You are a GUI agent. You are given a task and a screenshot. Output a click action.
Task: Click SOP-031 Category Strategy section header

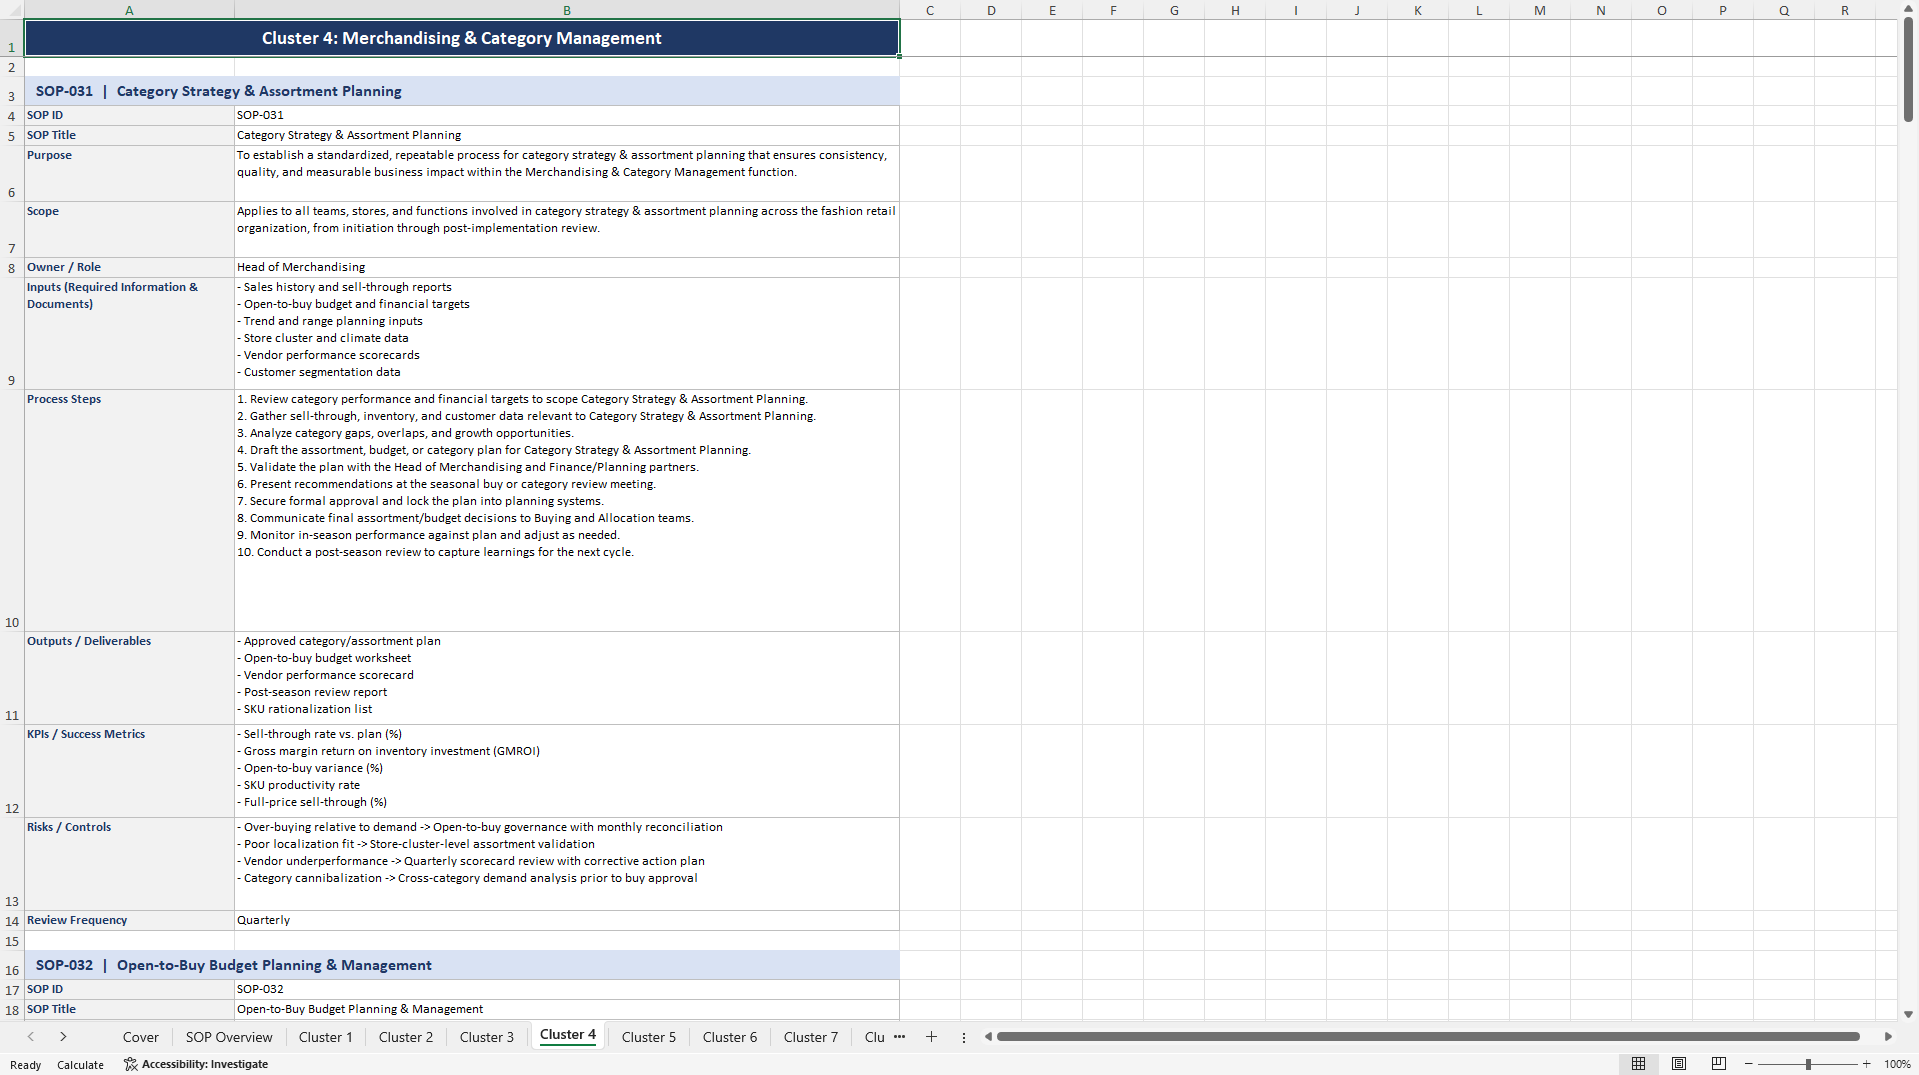[462, 91]
